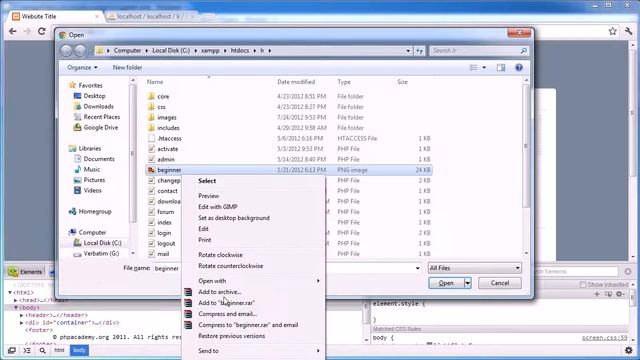The image size is (640, 360).
Task: Click the search magnifier in dialog
Action: point(524,51)
